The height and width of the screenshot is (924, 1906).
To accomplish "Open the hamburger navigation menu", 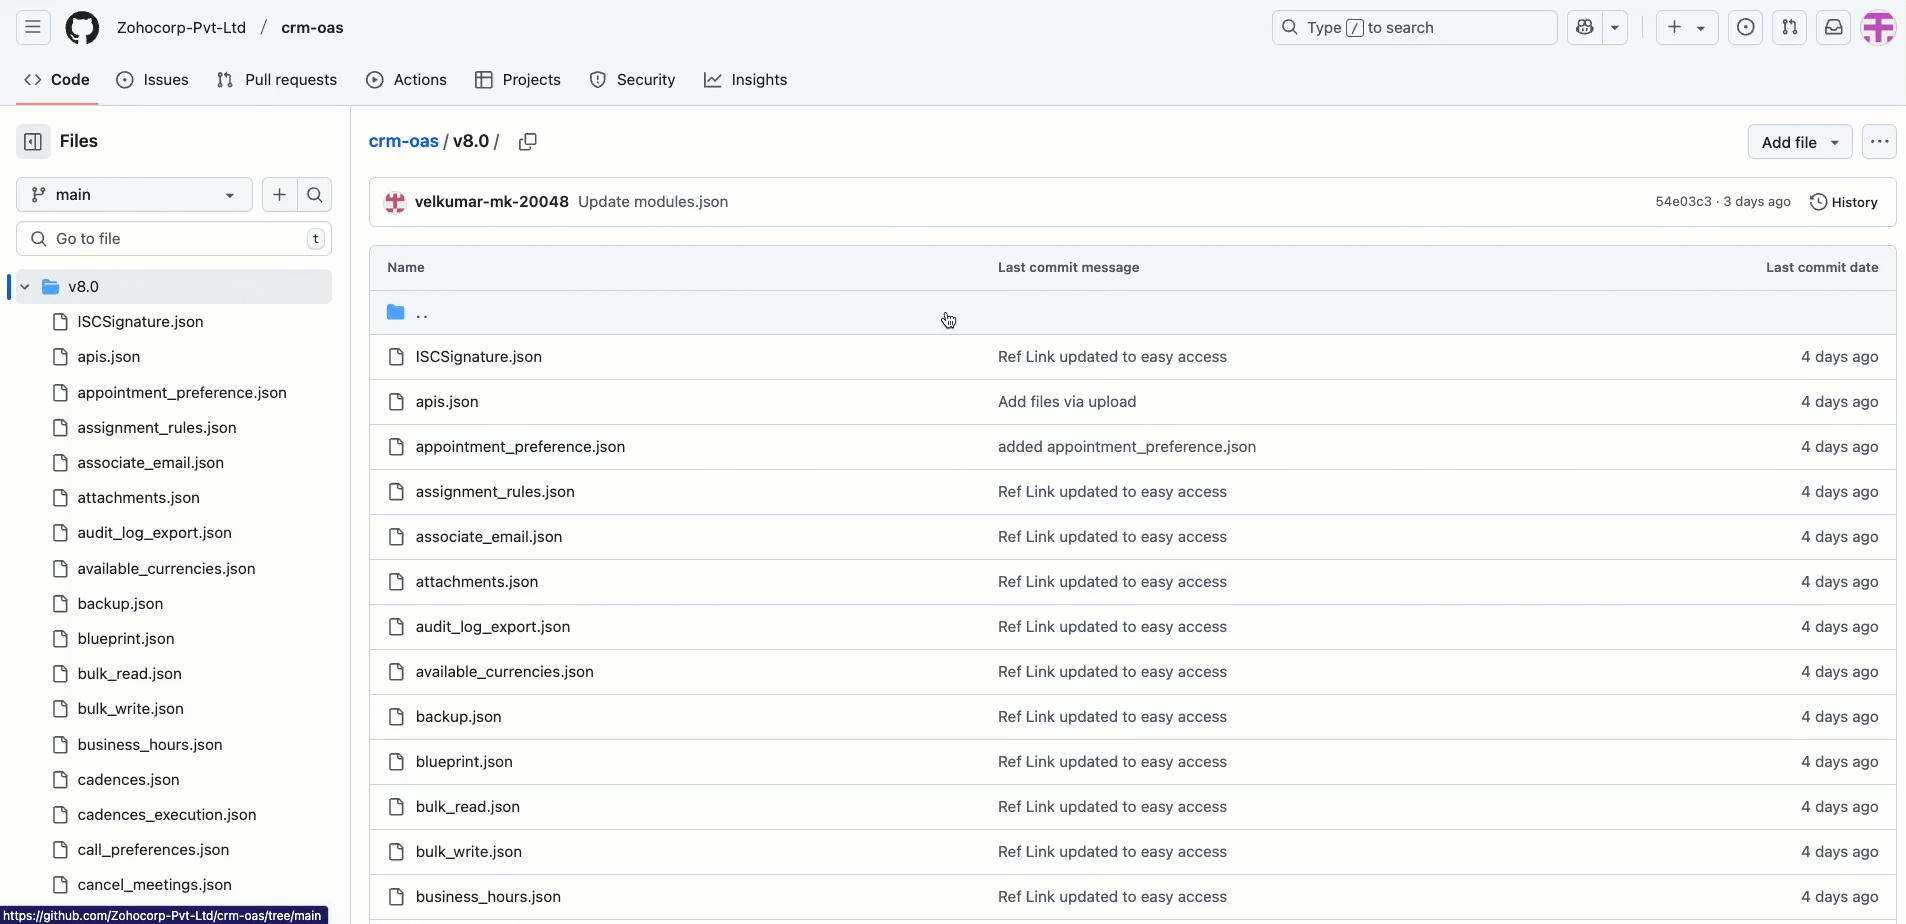I will coord(33,28).
